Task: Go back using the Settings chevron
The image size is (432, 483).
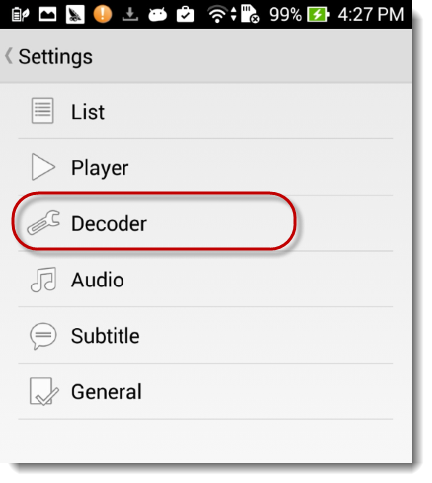Action: 9,56
